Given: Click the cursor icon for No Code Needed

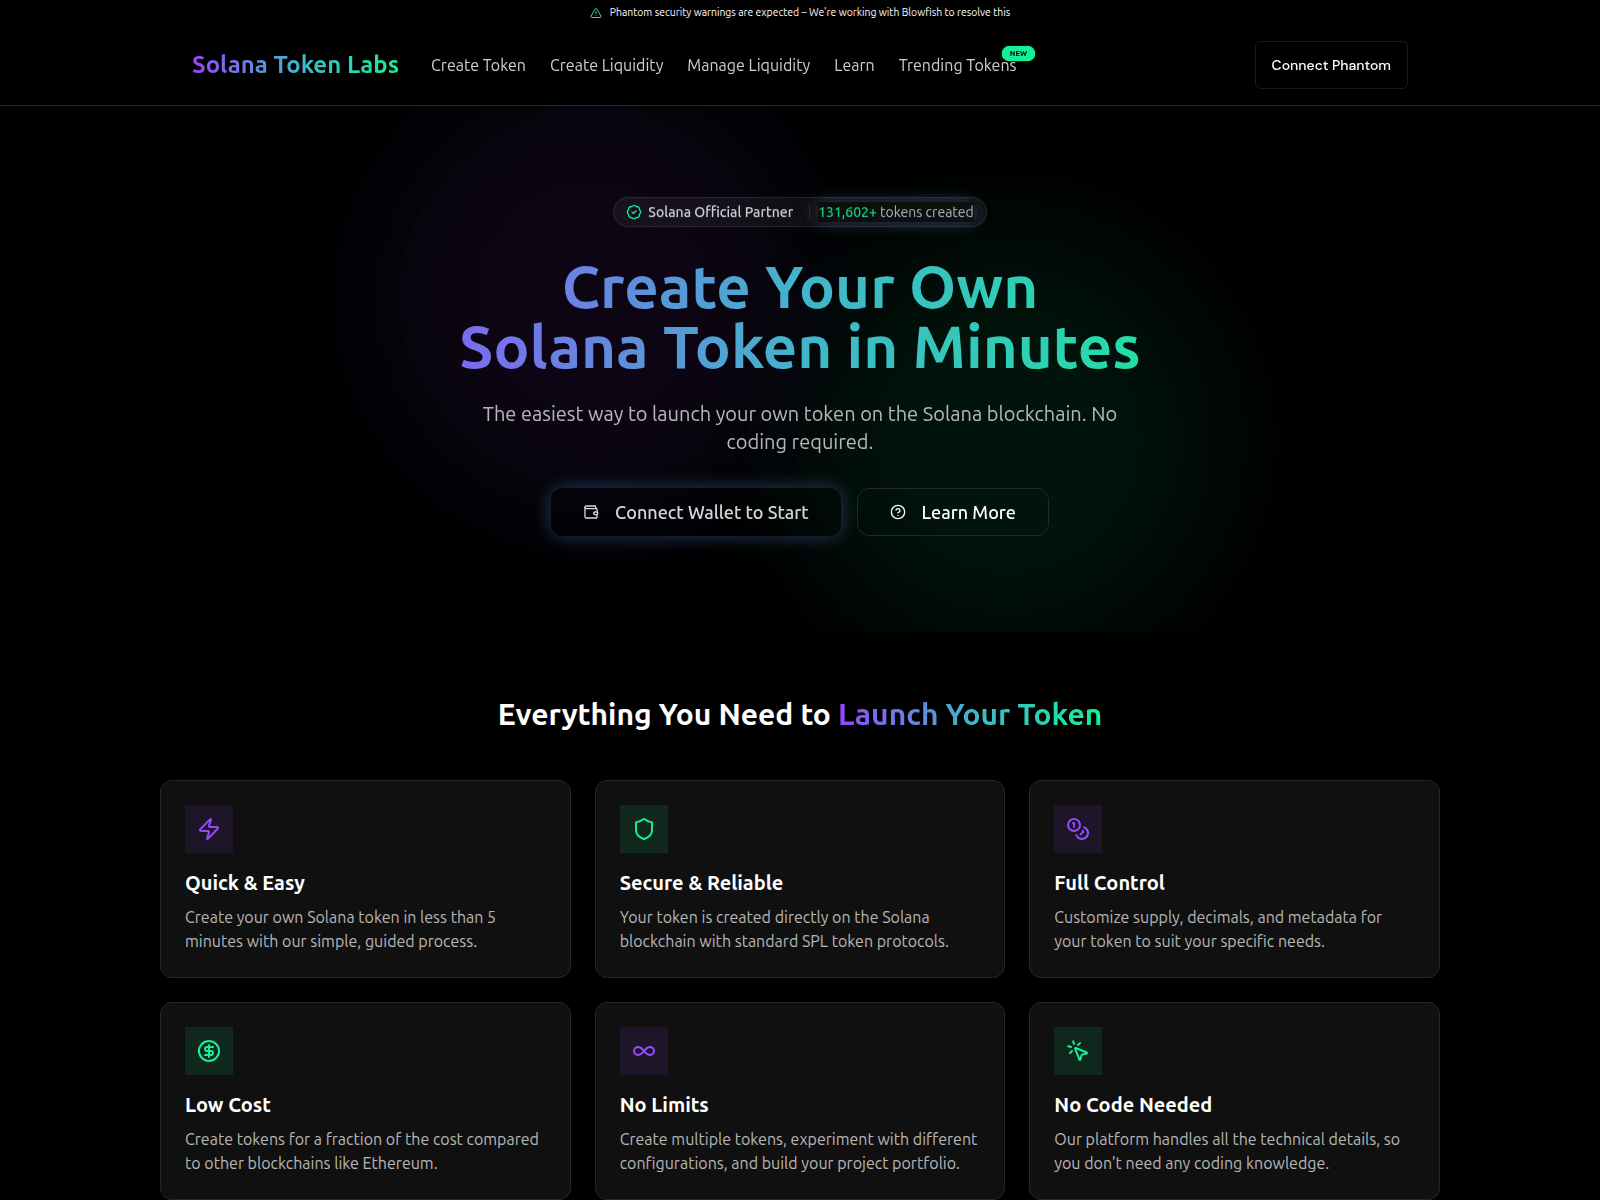Looking at the screenshot, I should pyautogui.click(x=1078, y=1051).
